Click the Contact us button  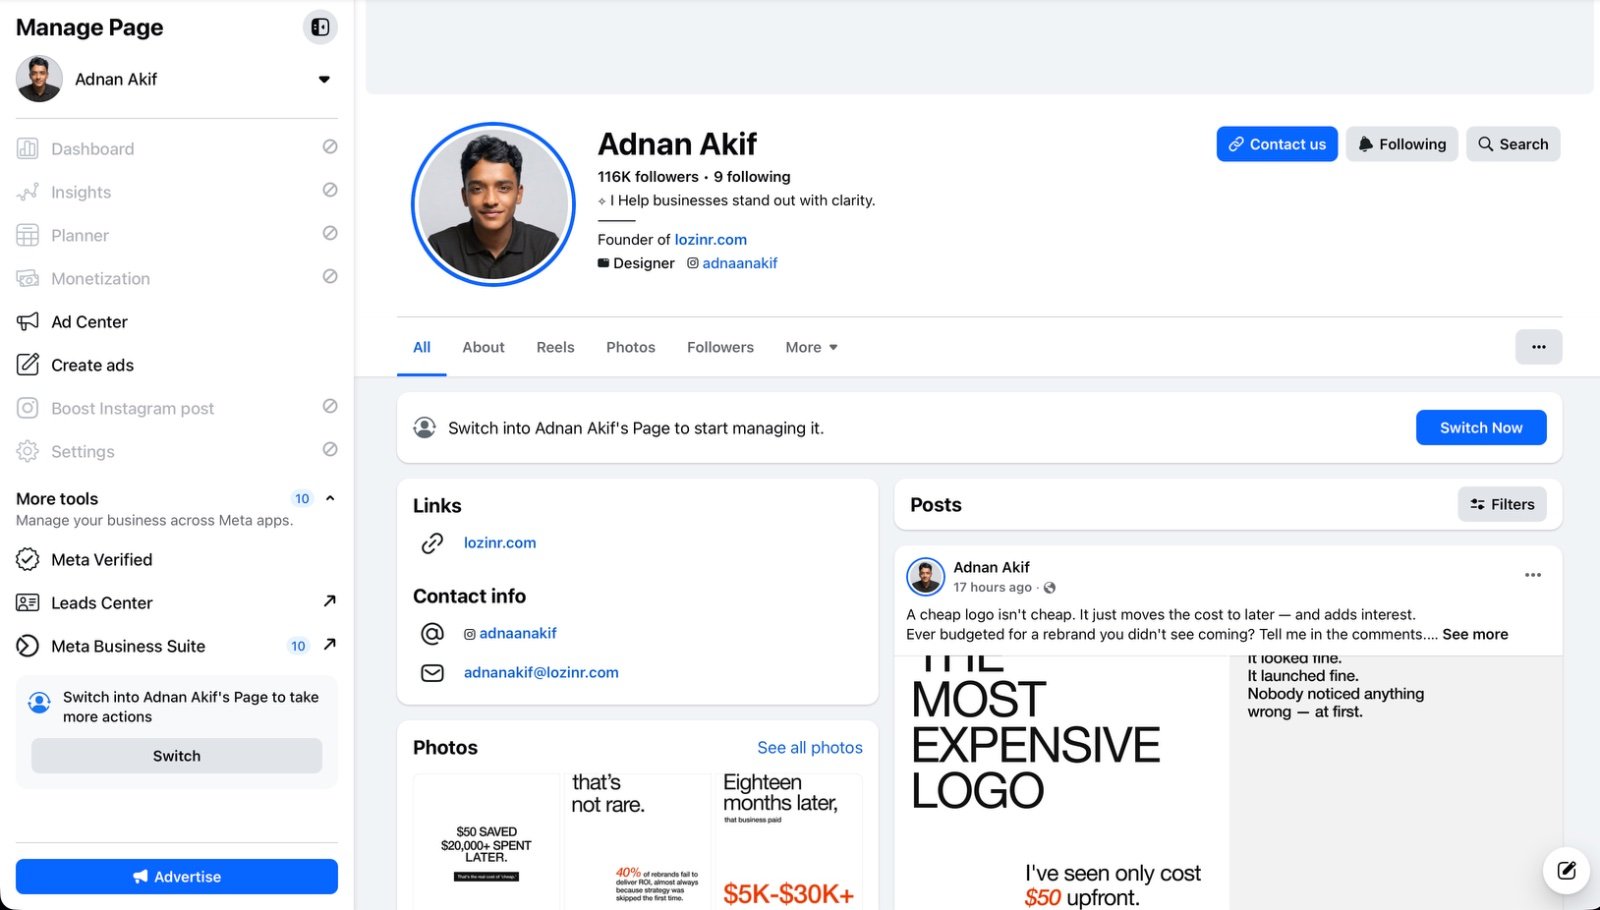(1277, 144)
